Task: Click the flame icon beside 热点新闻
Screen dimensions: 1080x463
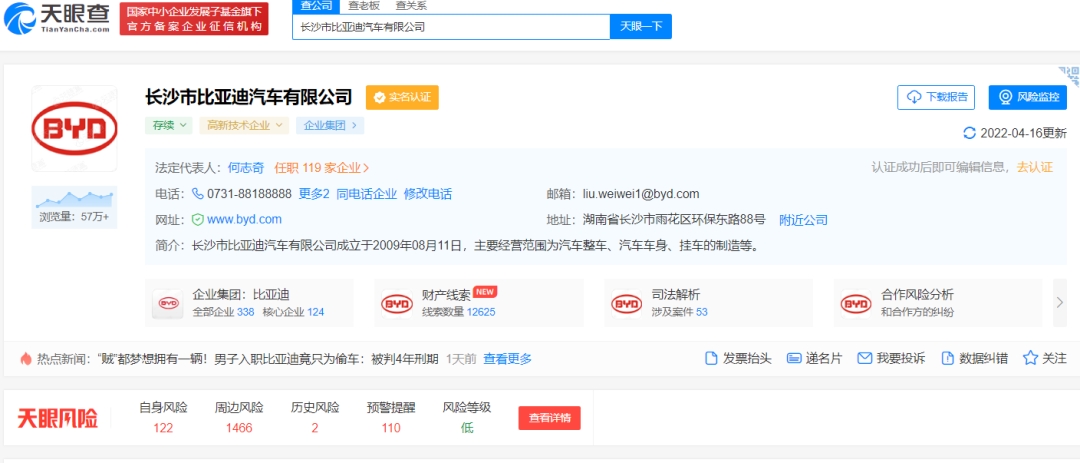Action: click(x=26, y=358)
